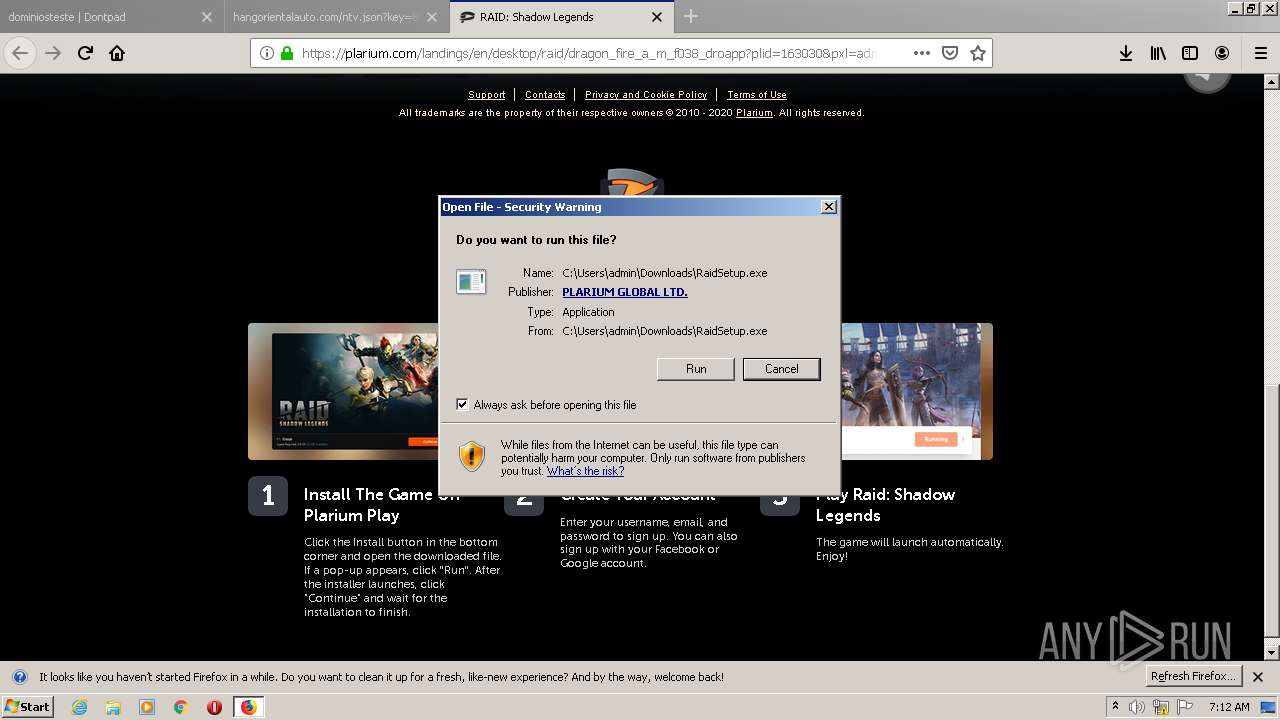The height and width of the screenshot is (720, 1280).
Task: Close the RAID: Shadow Legends tab
Action: (657, 17)
